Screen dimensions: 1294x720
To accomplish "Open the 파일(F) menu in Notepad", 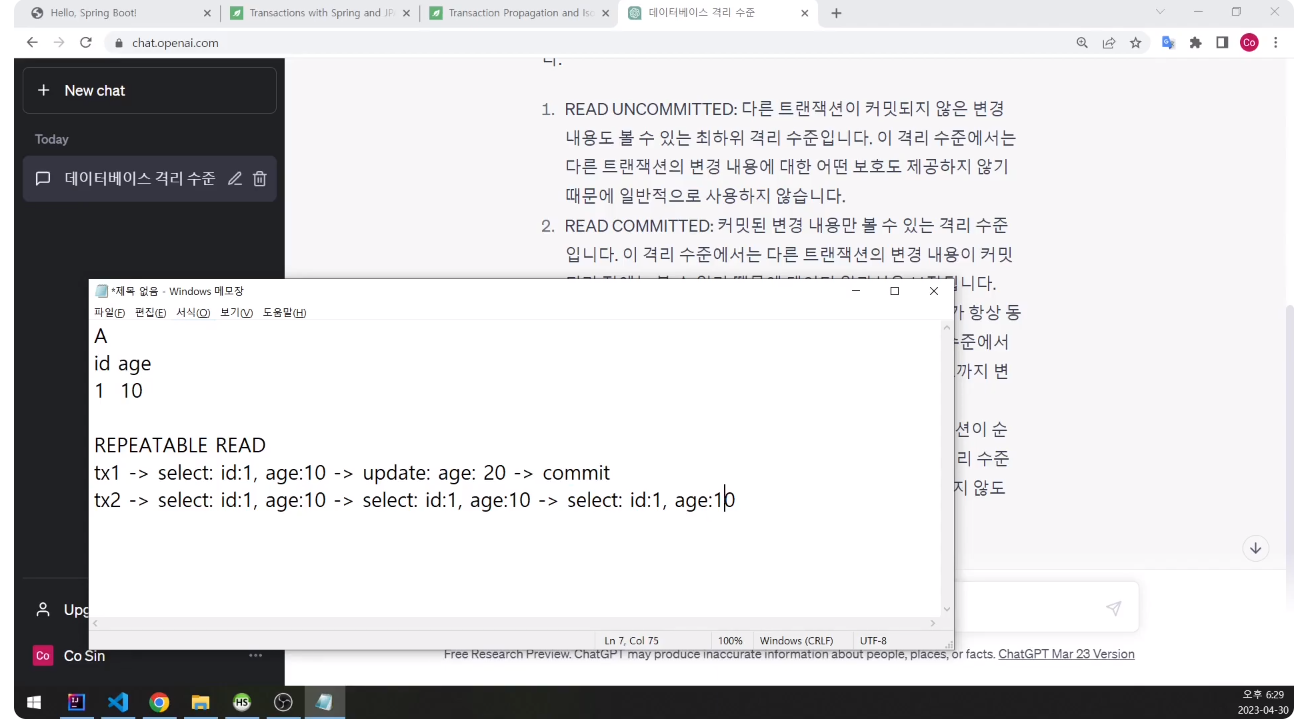I will [110, 313].
